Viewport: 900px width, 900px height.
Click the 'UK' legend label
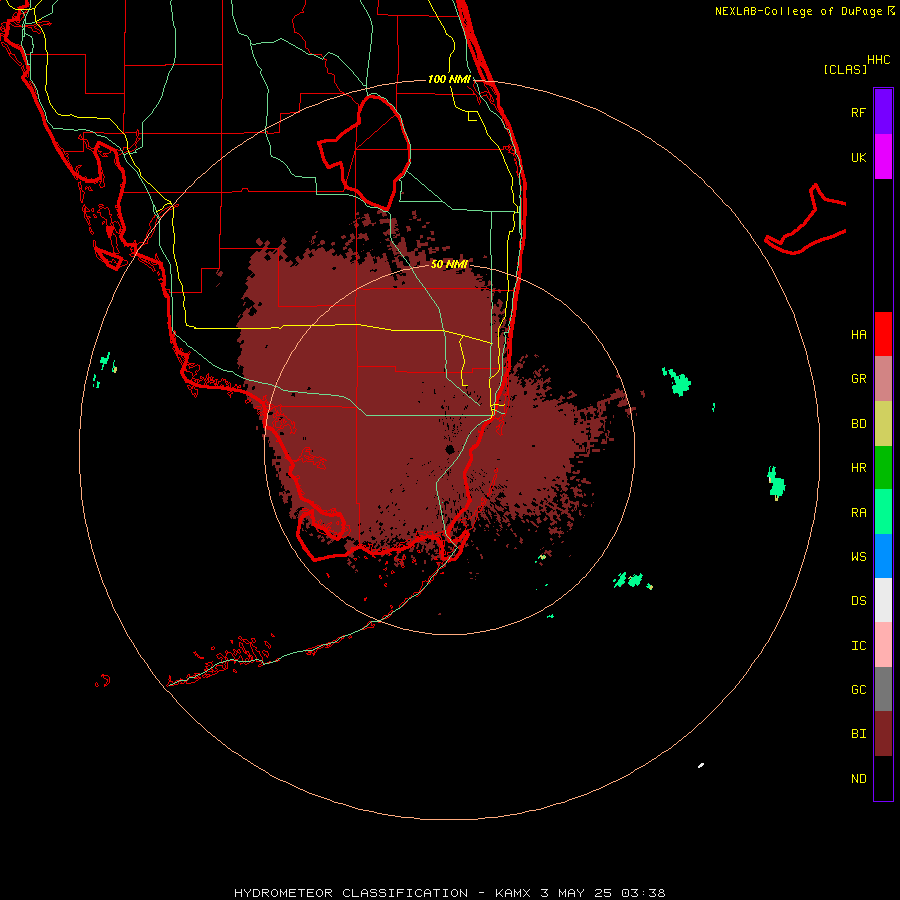pyautogui.click(x=859, y=157)
